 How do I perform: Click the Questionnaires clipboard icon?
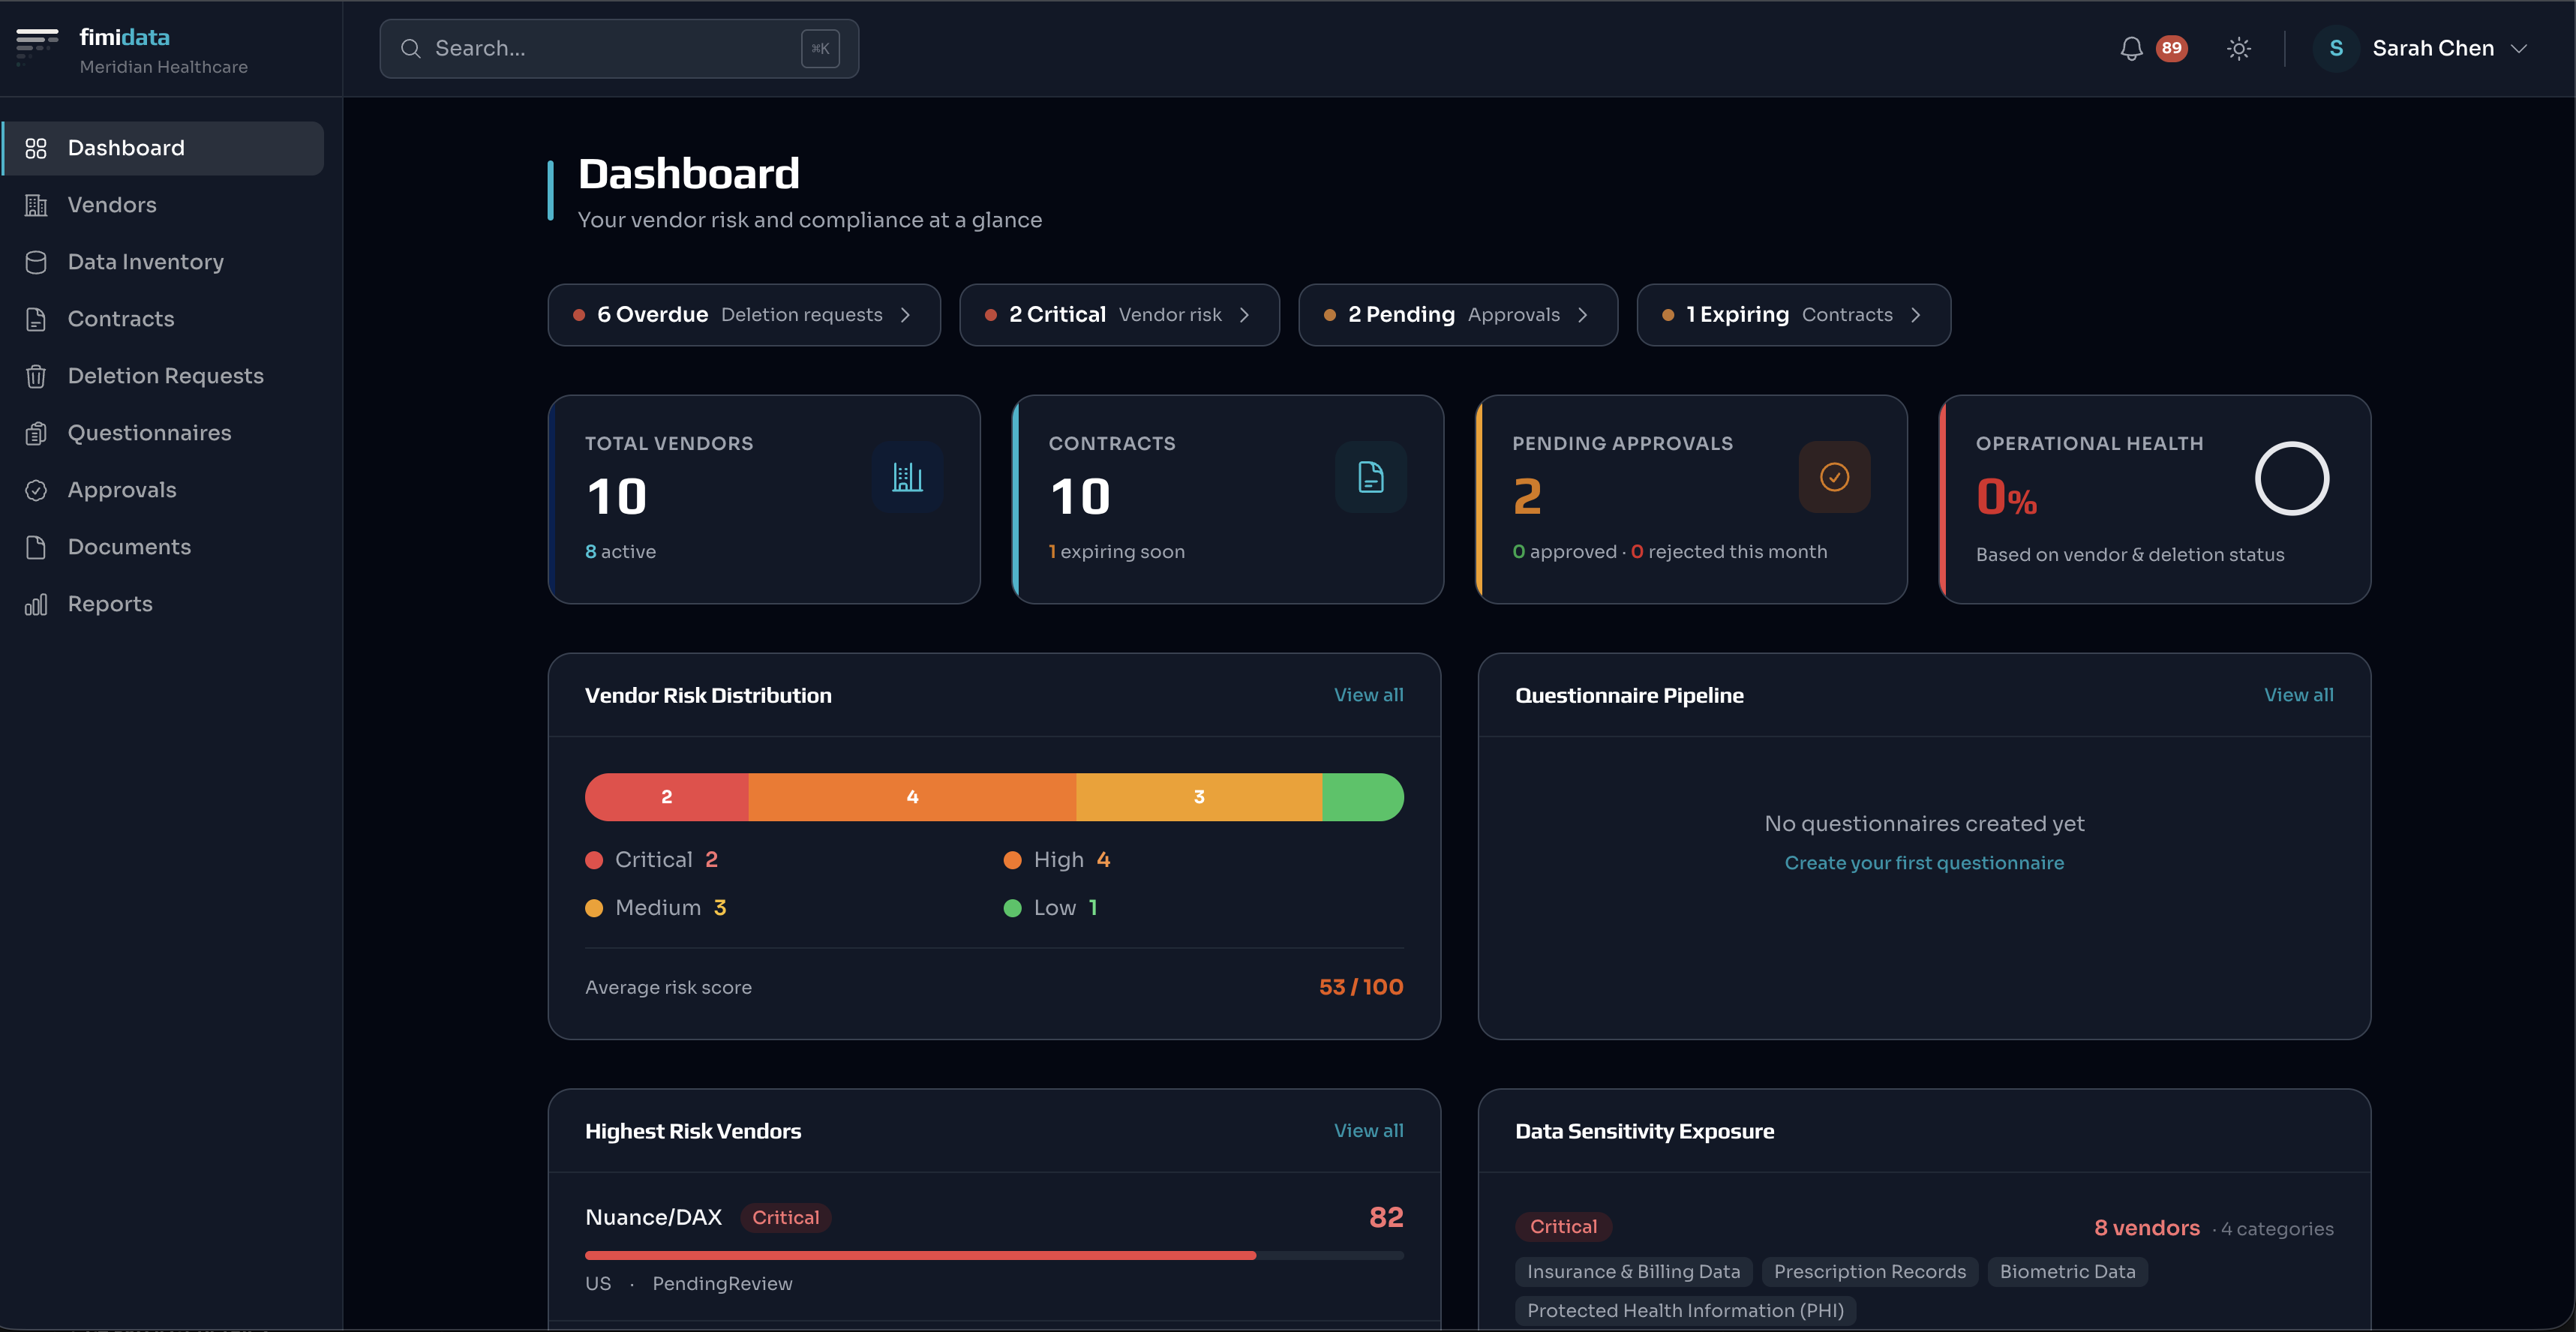tap(36, 433)
